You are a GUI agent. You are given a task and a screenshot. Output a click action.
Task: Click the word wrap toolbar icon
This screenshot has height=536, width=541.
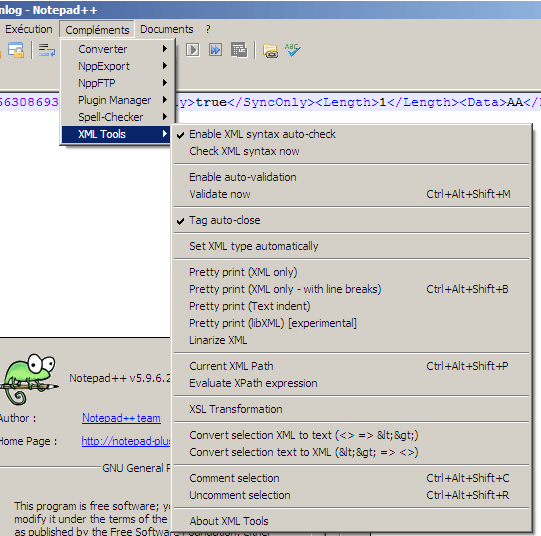47,50
